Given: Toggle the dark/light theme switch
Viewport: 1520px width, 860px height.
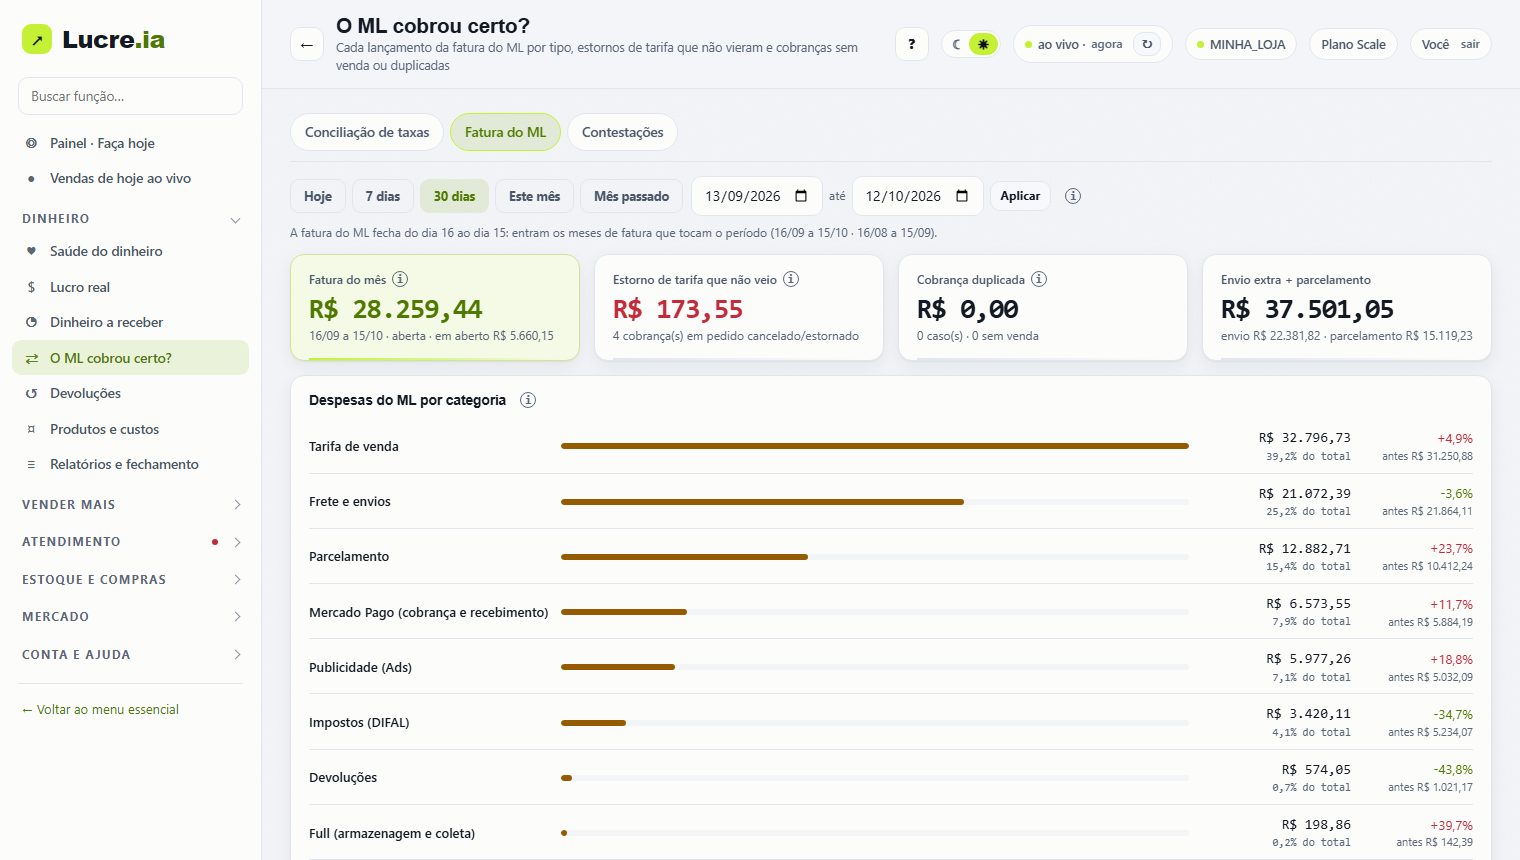Looking at the screenshot, I should tap(970, 44).
